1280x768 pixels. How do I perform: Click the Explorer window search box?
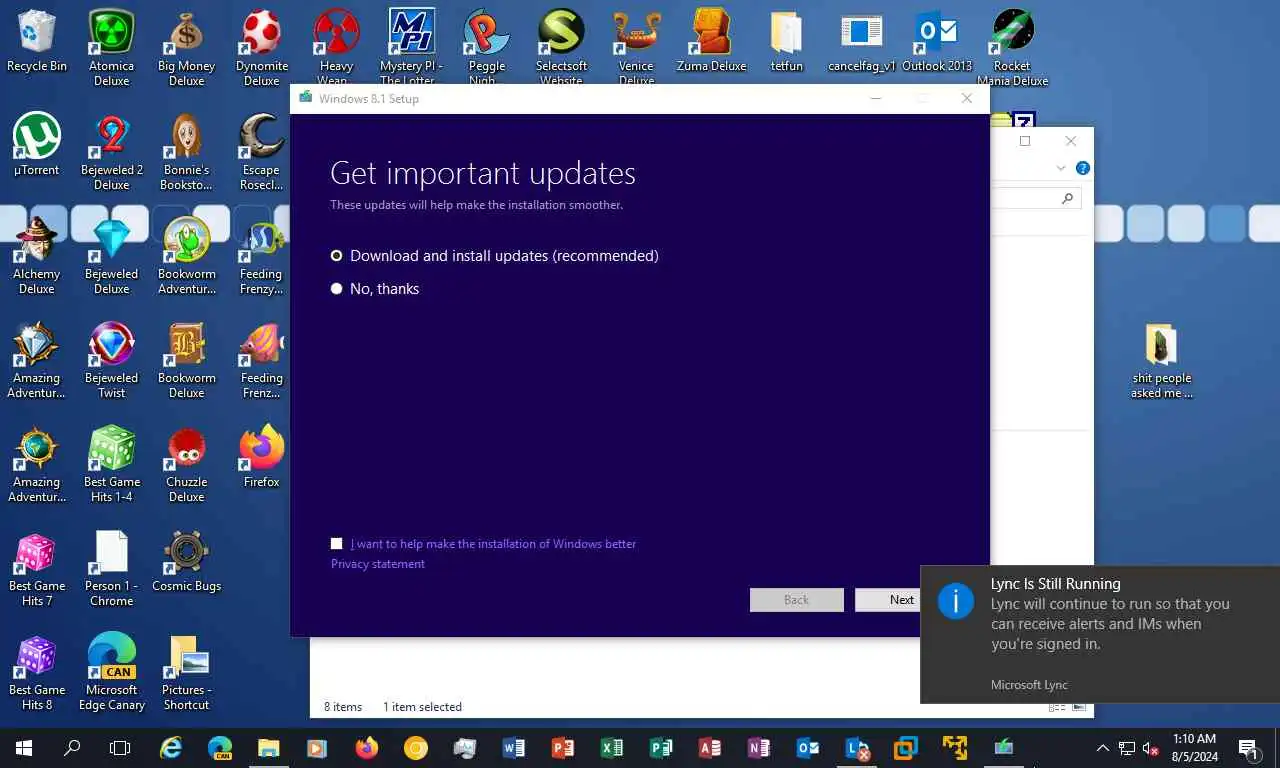pos(1037,199)
